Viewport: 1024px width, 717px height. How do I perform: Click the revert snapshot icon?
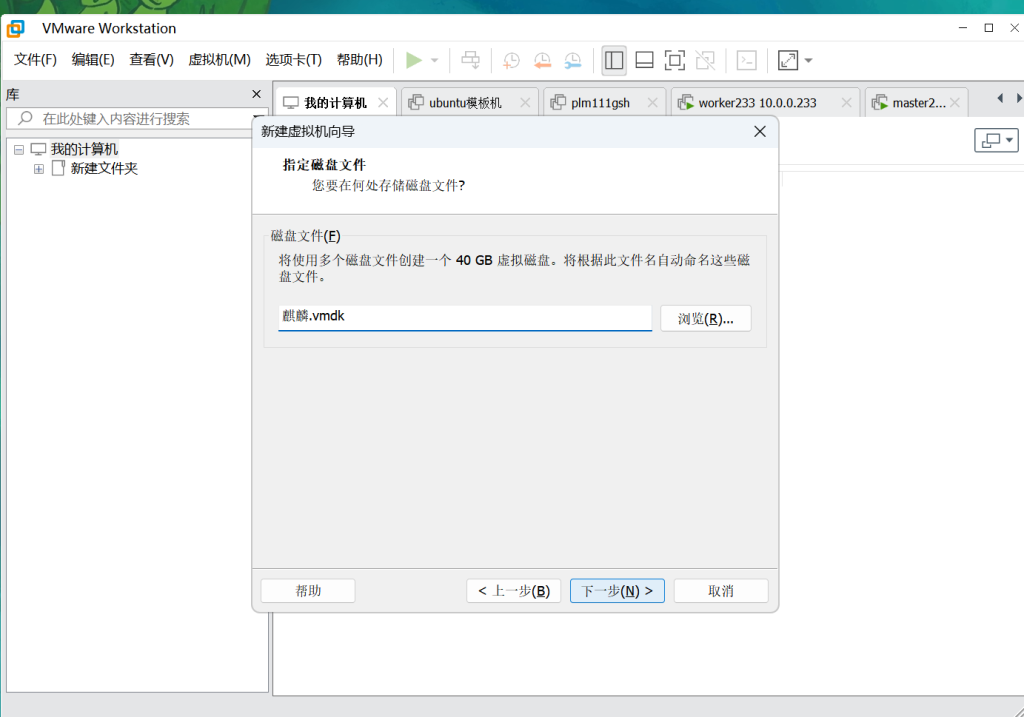pyautogui.click(x=542, y=60)
